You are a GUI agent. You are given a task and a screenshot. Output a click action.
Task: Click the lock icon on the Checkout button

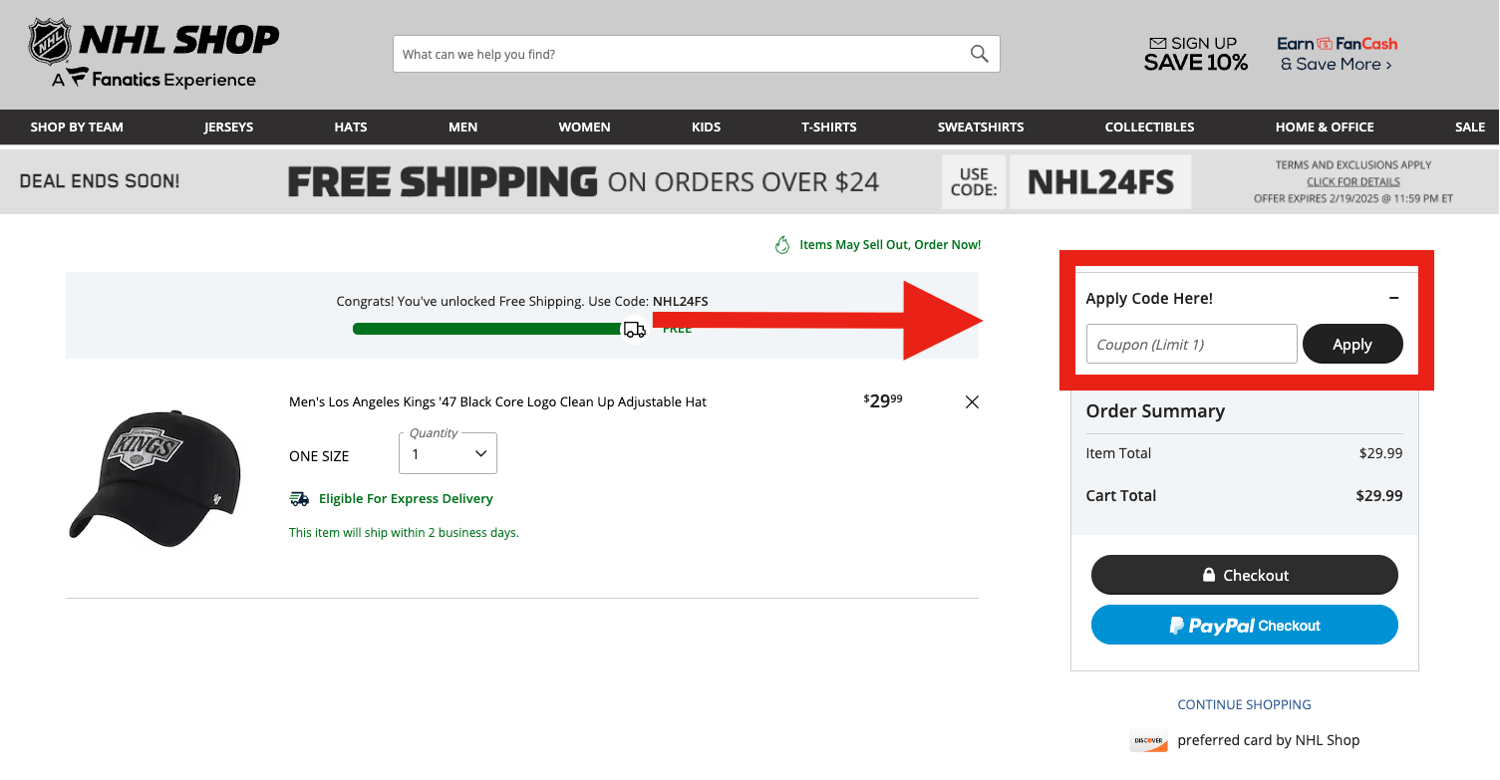(x=1208, y=574)
